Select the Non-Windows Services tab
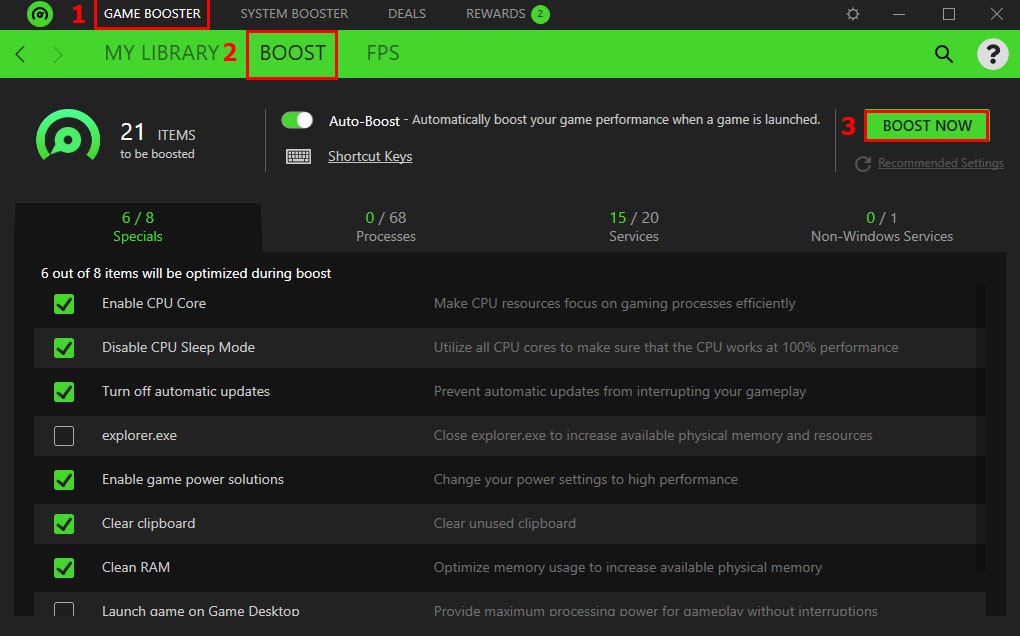Screen dimensions: 1020x636 click(x=882, y=227)
